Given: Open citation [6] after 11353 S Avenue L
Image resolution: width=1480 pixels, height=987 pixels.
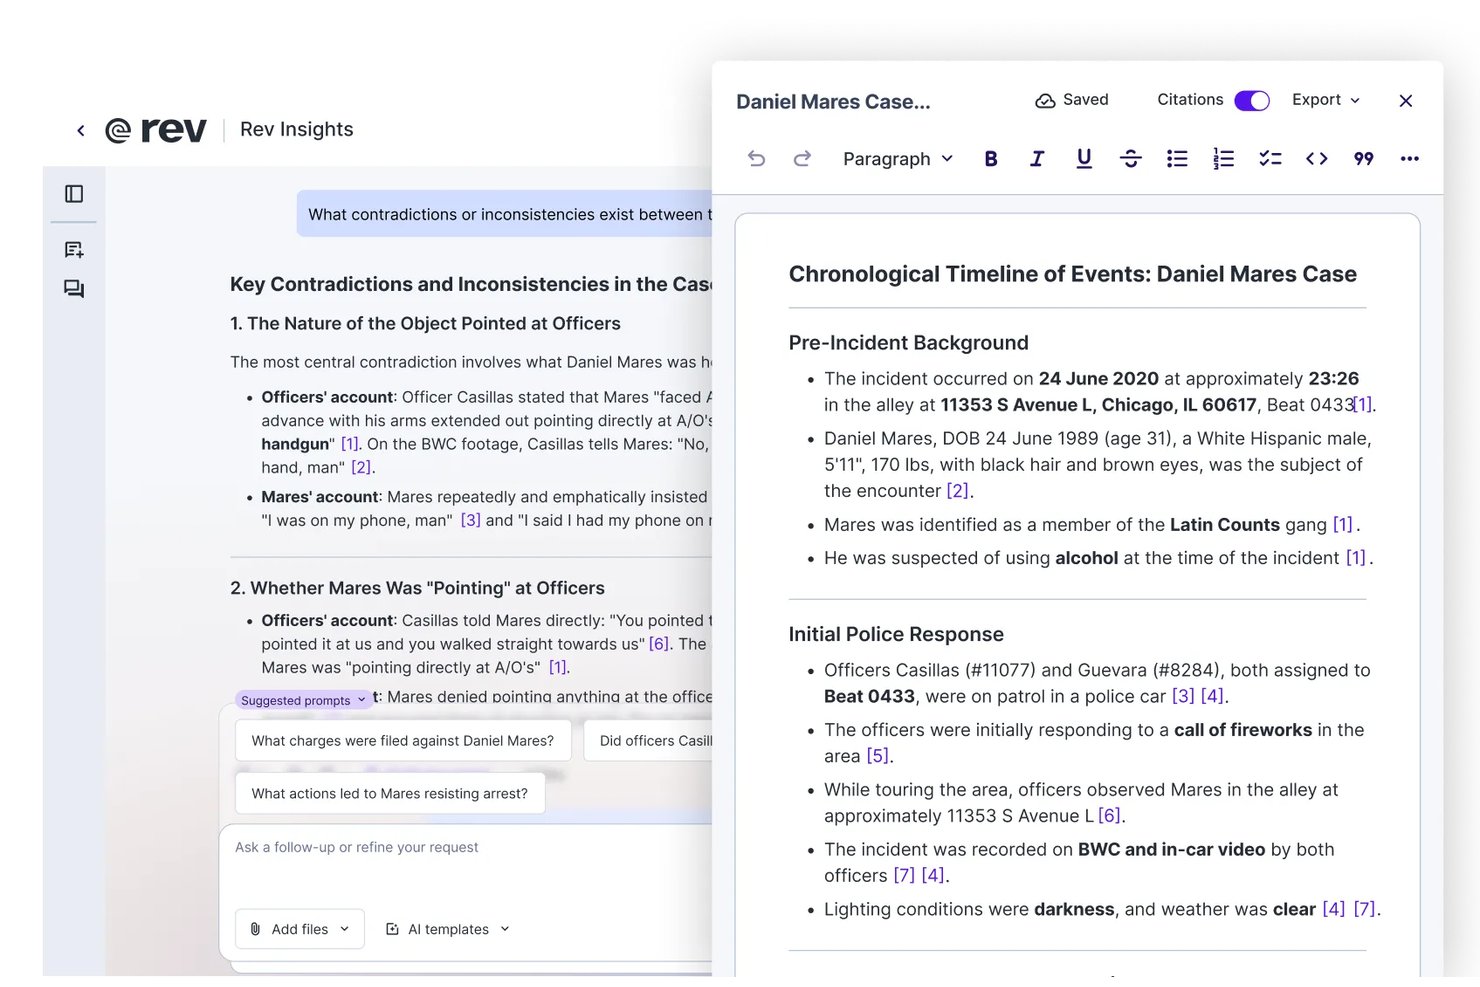Looking at the screenshot, I should (x=1109, y=816).
